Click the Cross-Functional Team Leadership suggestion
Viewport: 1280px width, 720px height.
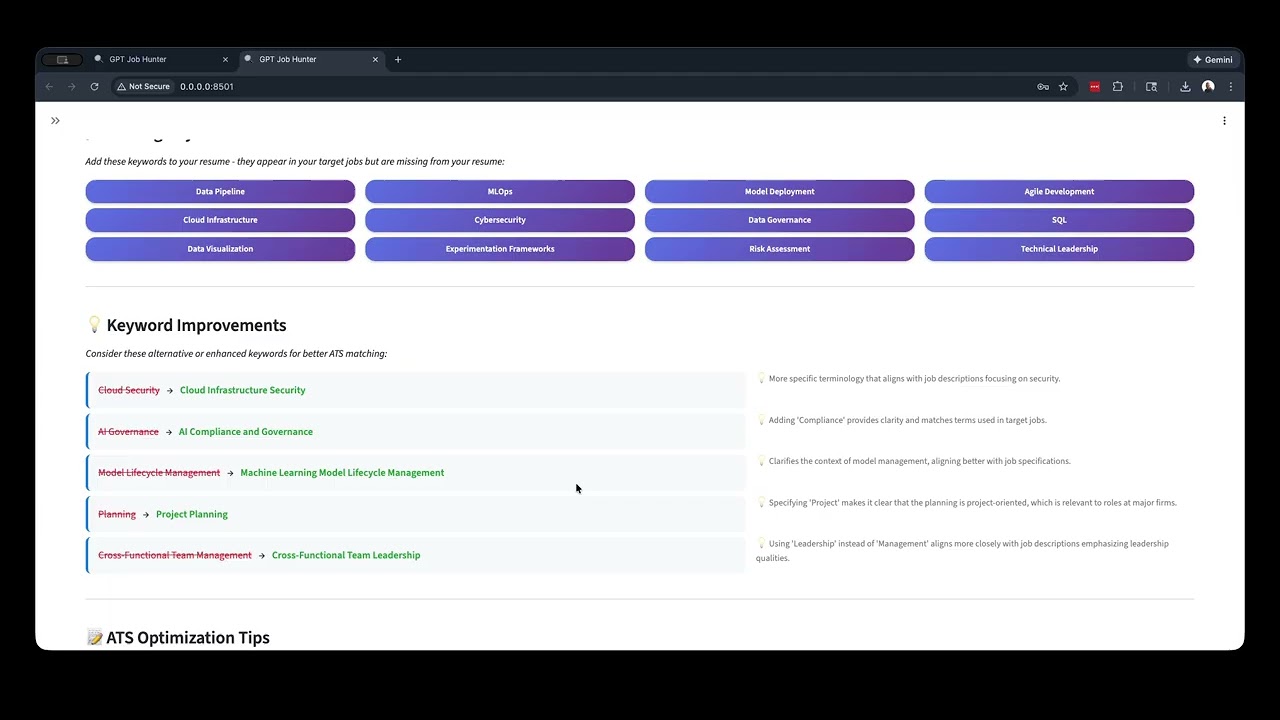(346, 555)
